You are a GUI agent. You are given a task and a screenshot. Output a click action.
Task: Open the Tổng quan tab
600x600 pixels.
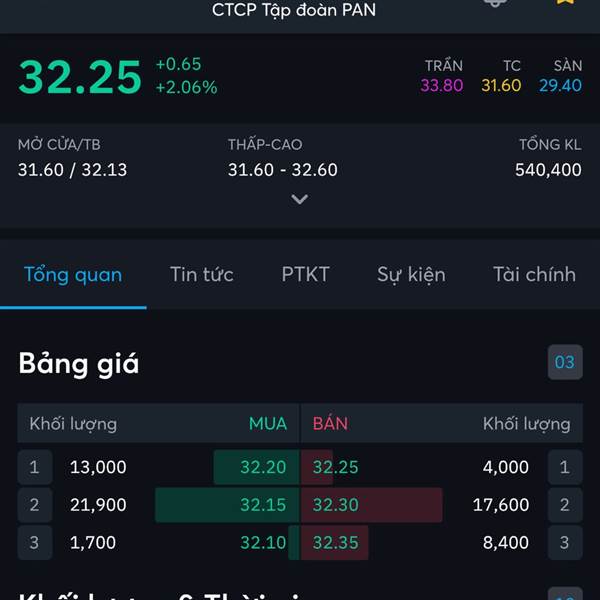pos(73,275)
